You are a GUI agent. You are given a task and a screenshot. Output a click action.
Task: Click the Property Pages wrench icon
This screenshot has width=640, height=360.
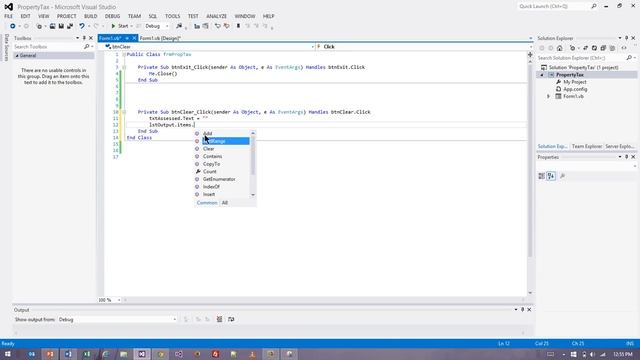tap(562, 176)
